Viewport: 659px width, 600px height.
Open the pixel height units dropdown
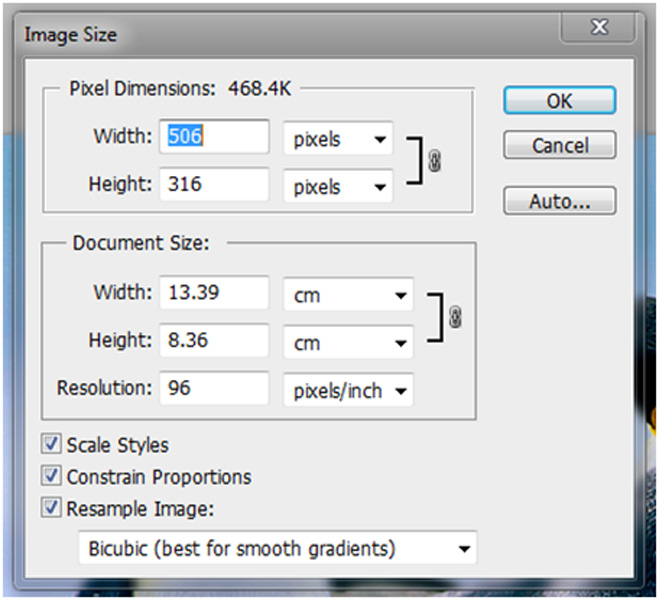(338, 186)
